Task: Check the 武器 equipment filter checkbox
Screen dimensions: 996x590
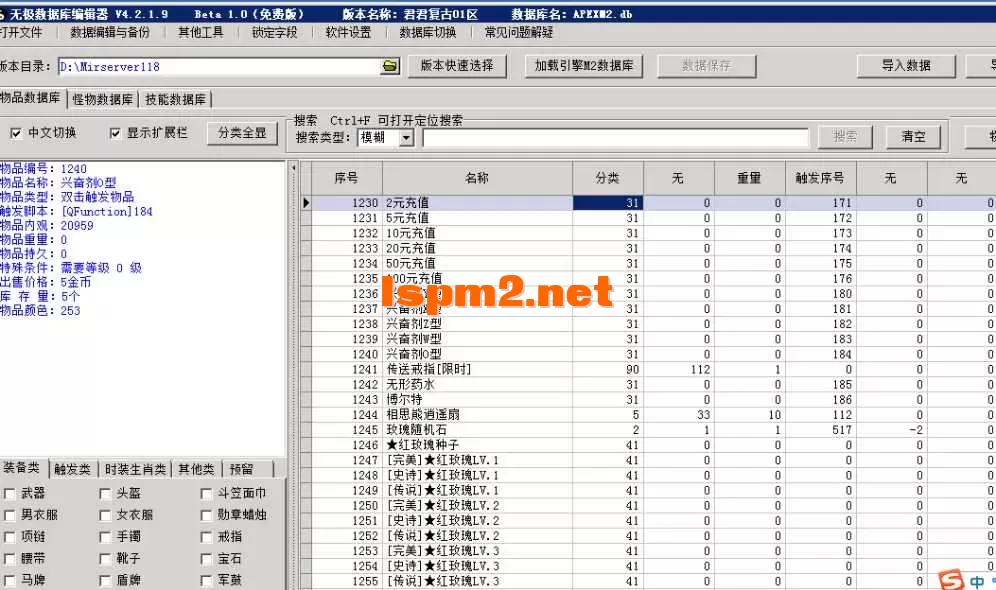Action: tap(10, 493)
